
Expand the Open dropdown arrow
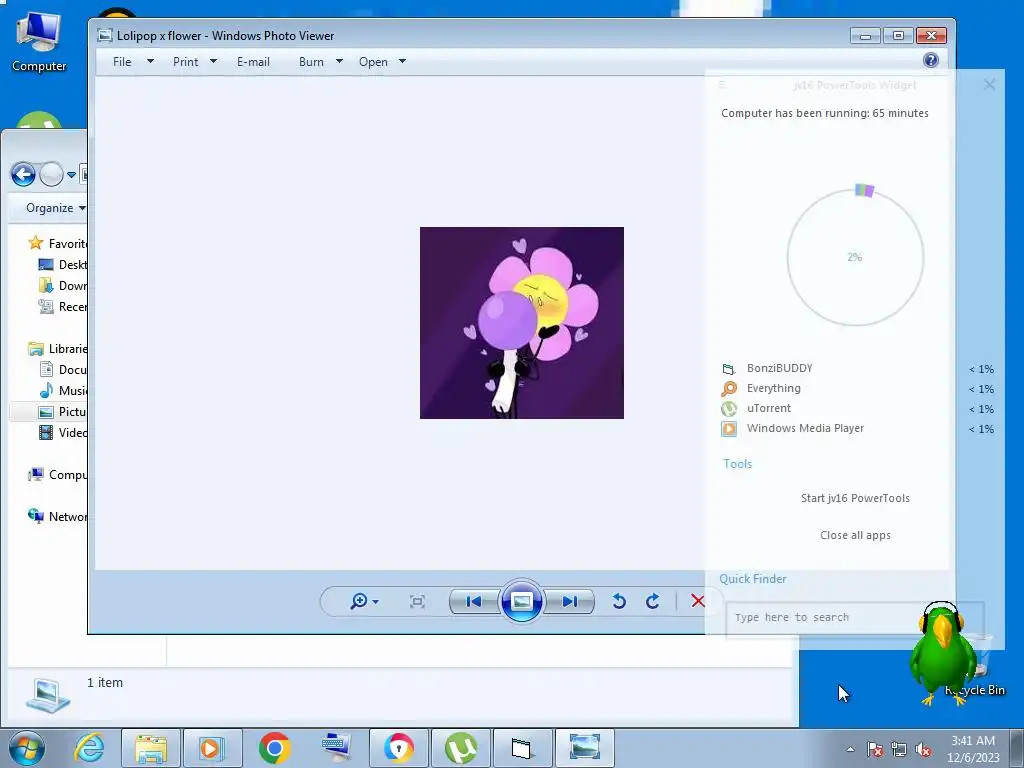point(402,61)
